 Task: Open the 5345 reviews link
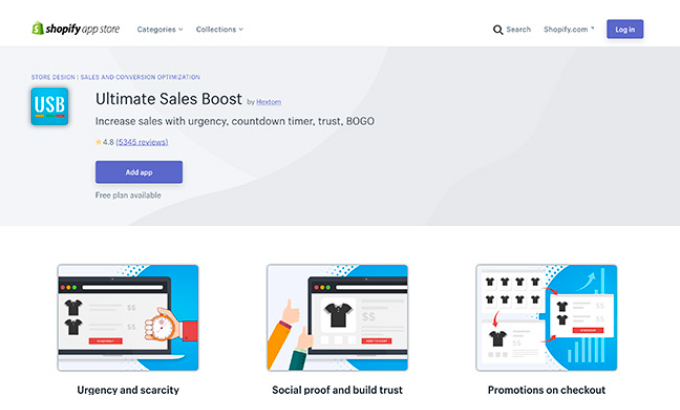tap(142, 142)
